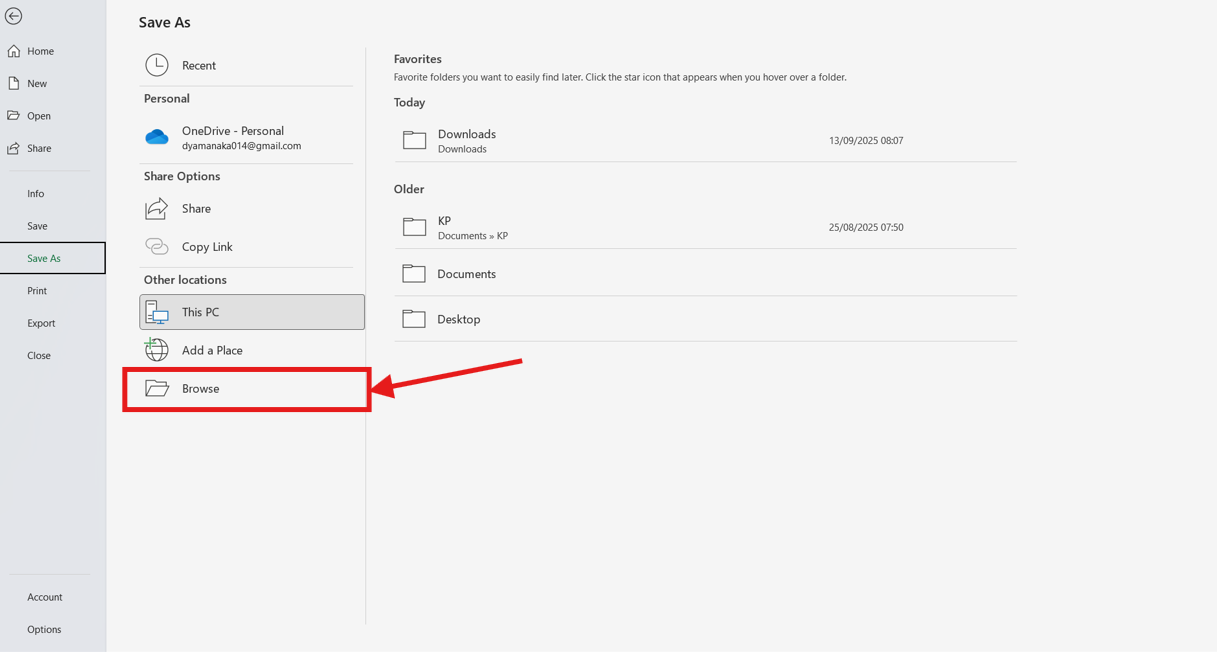Viewport: 1217px width, 652px height.
Task: Select the OneDrive cloud icon
Action: 157,137
